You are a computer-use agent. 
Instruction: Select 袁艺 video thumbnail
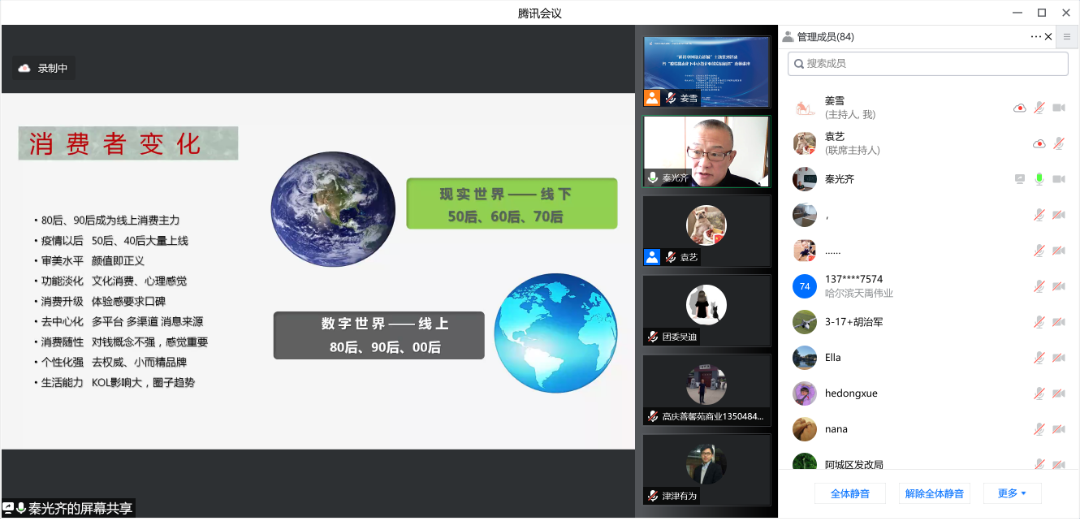click(x=707, y=231)
